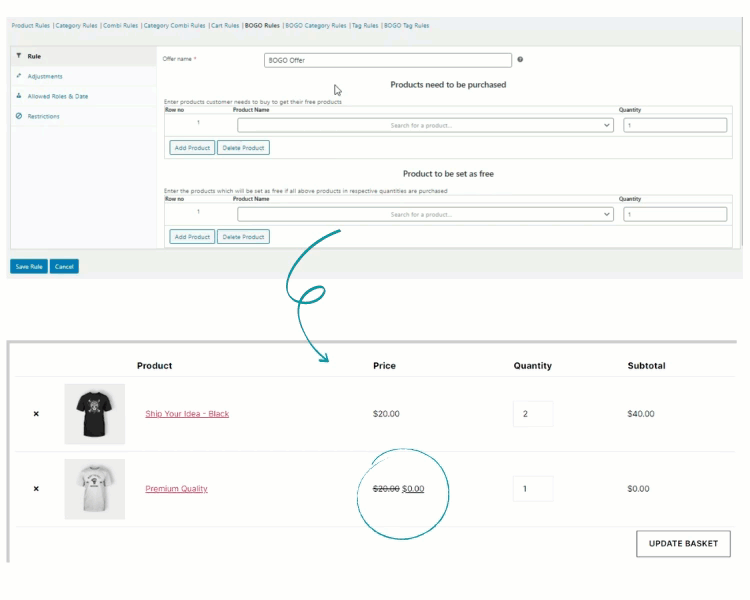Click the white t-shirt thumbnail
Image resolution: width=750 pixels, height=600 pixels.
pyautogui.click(x=95, y=489)
